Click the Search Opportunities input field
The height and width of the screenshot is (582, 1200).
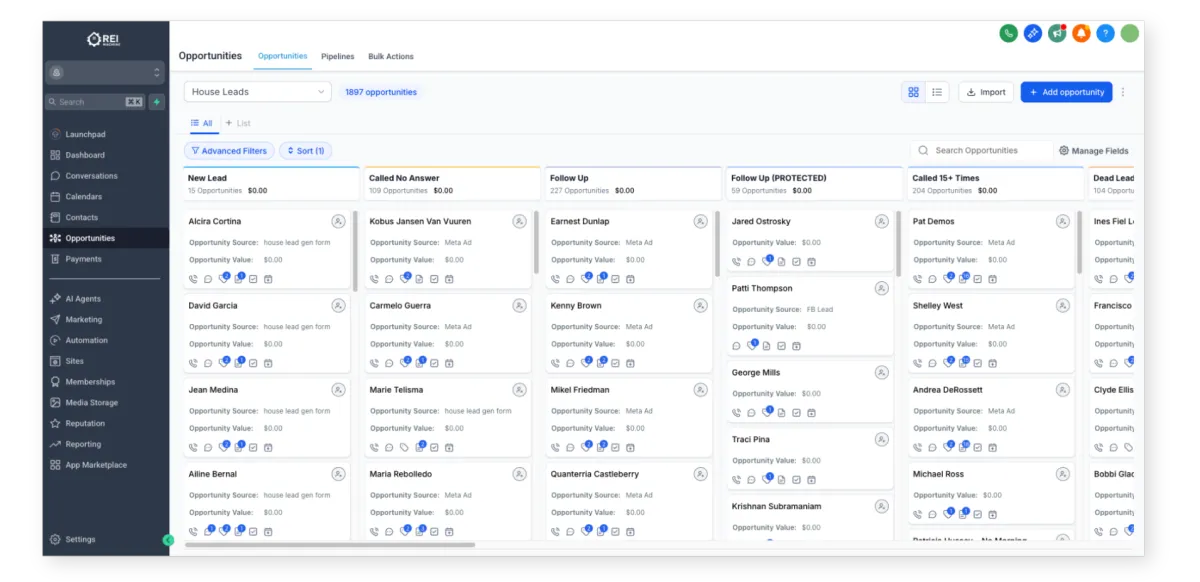pos(988,151)
